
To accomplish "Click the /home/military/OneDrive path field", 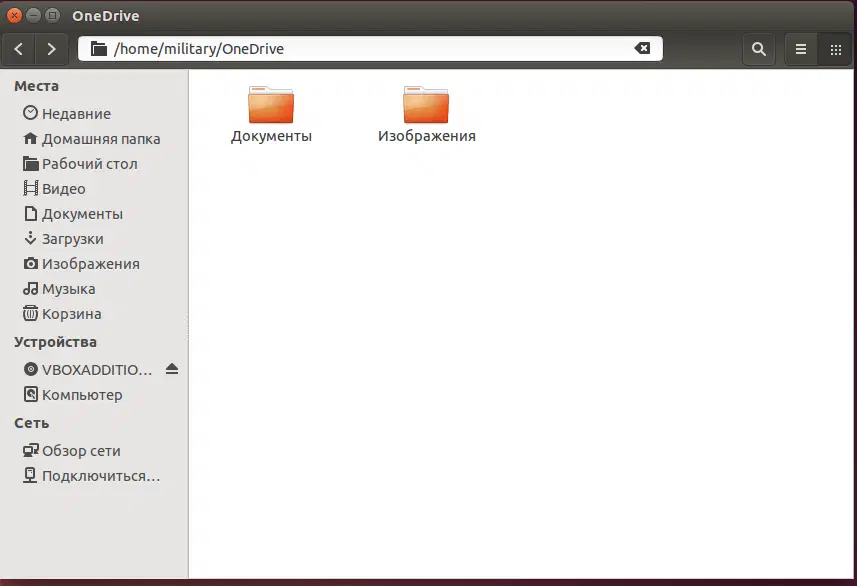I will tap(370, 49).
